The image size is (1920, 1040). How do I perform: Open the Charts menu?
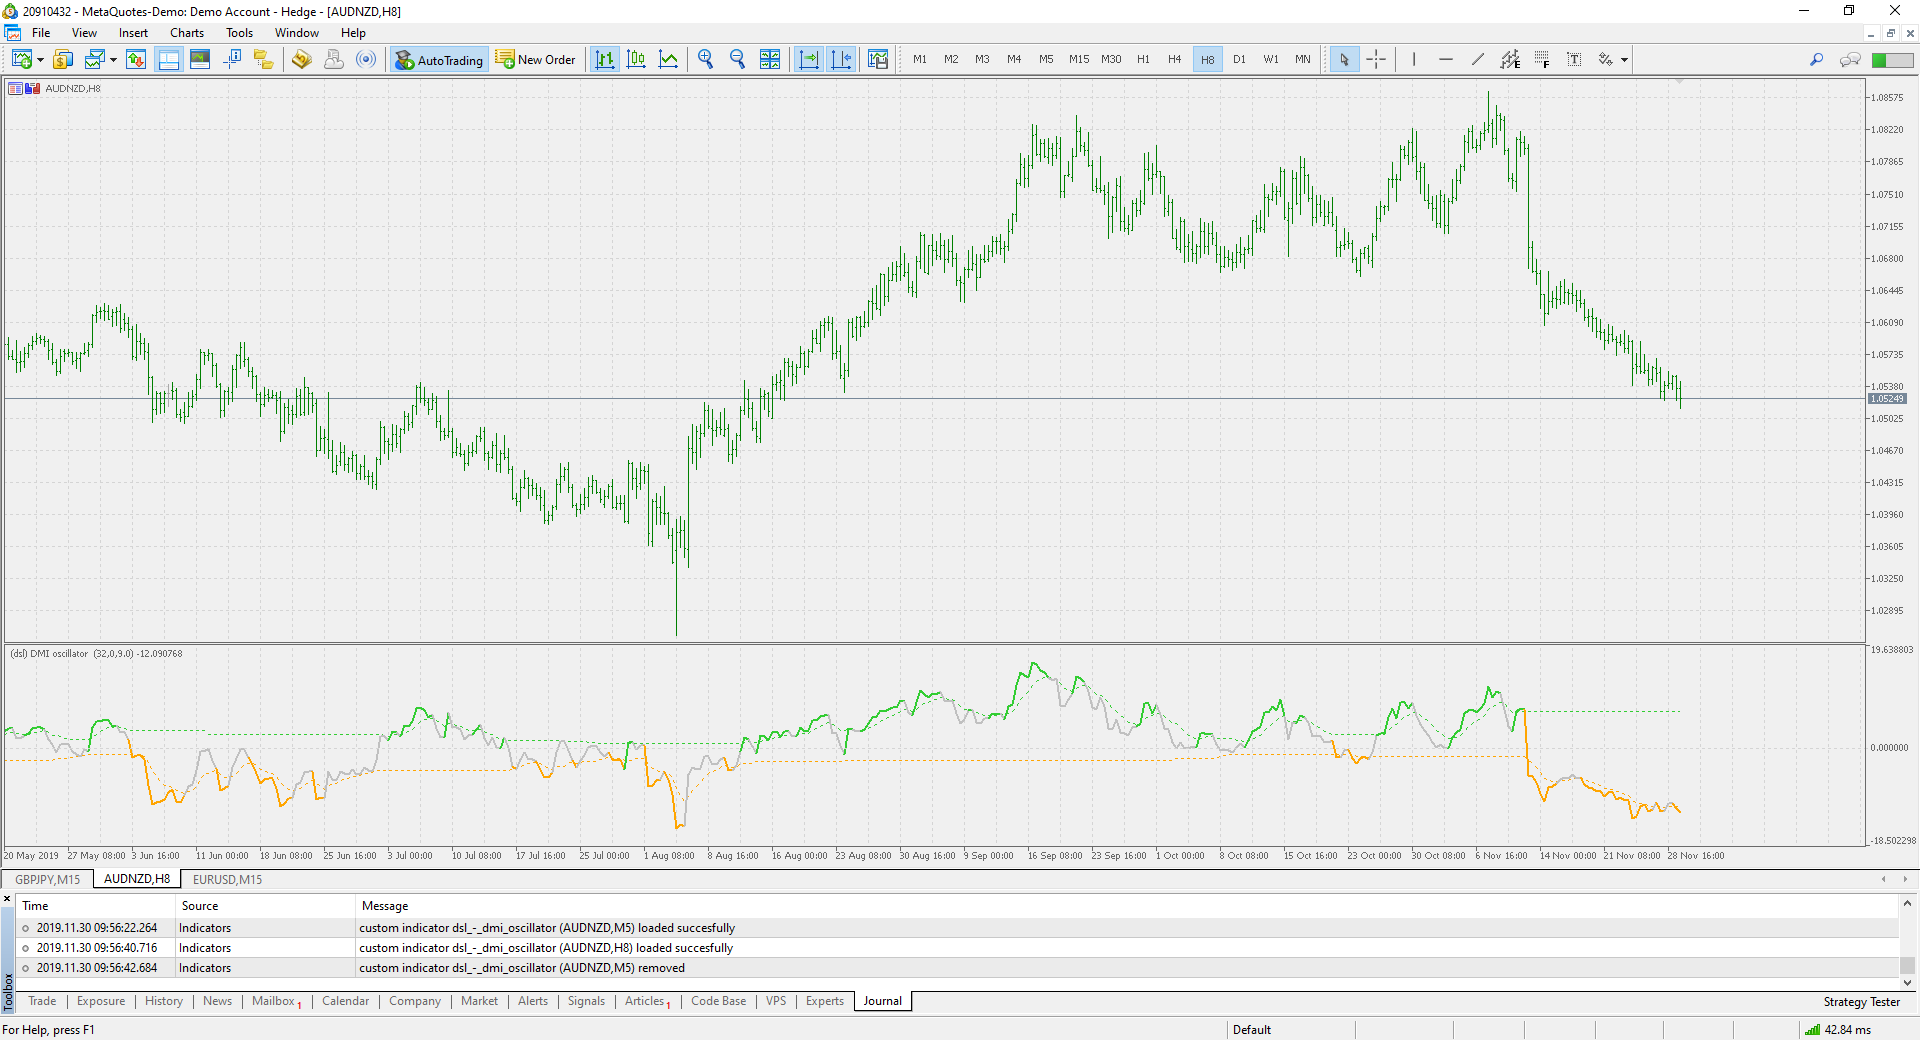point(186,32)
